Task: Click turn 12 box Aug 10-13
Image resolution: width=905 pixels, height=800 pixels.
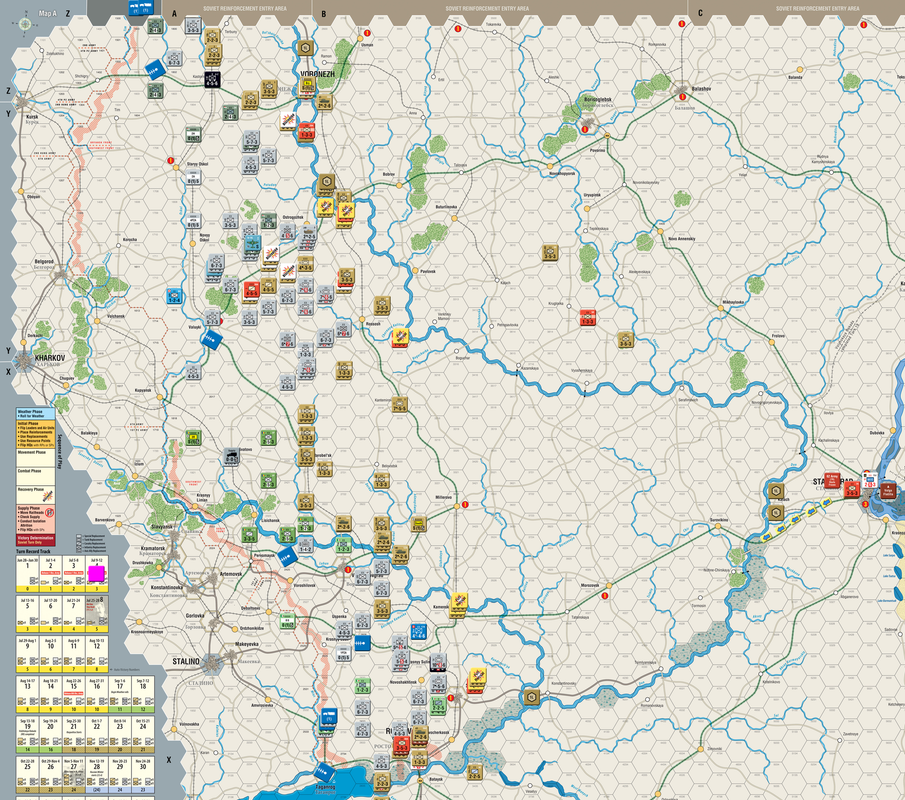Action: [x=96, y=655]
